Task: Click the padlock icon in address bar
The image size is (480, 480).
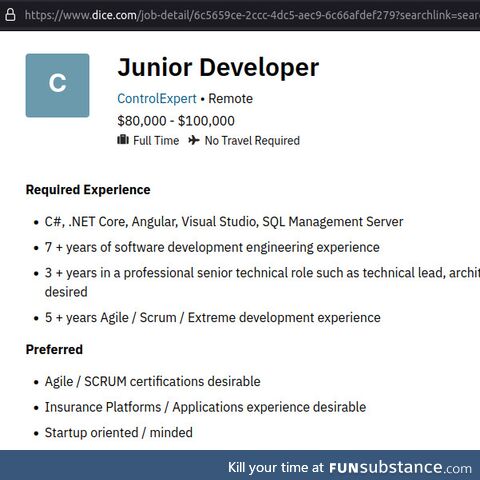Action: click(10, 15)
